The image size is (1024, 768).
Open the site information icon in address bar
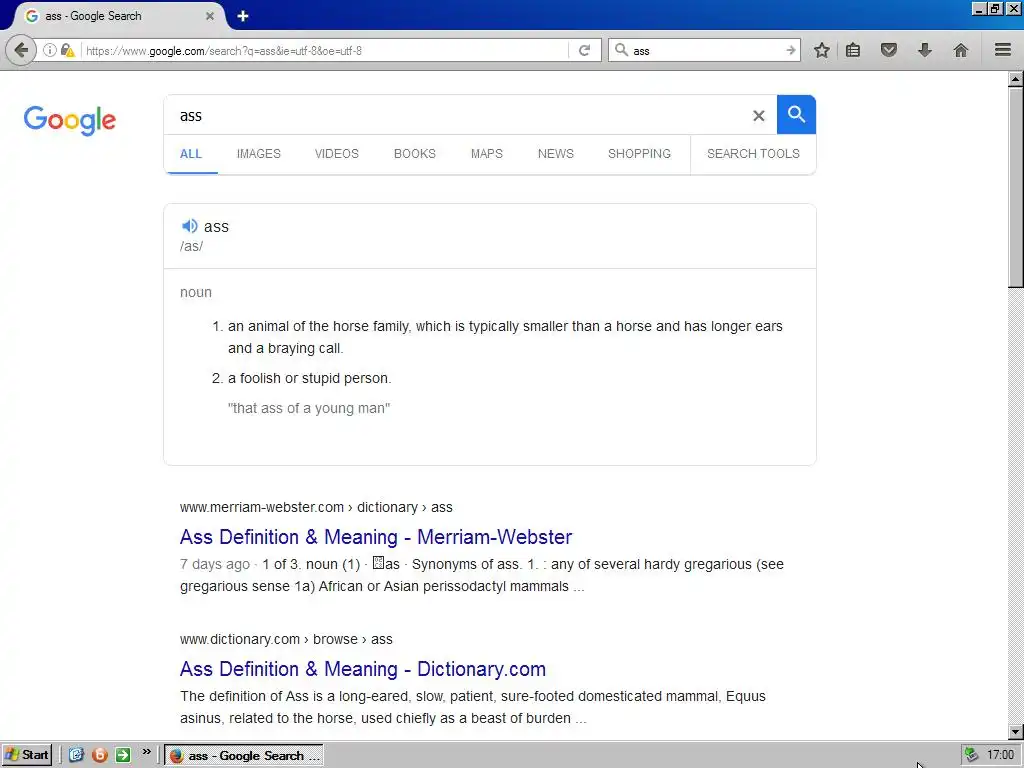tap(50, 50)
